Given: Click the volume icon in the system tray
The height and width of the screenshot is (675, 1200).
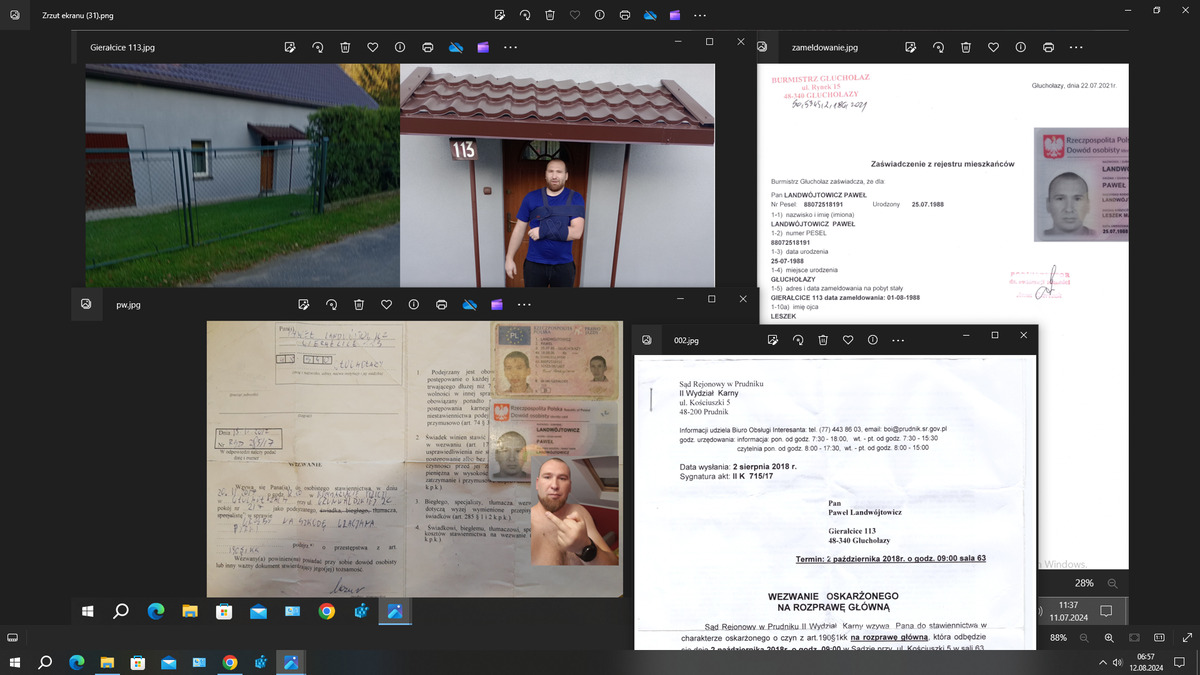Looking at the screenshot, I should 1117,662.
